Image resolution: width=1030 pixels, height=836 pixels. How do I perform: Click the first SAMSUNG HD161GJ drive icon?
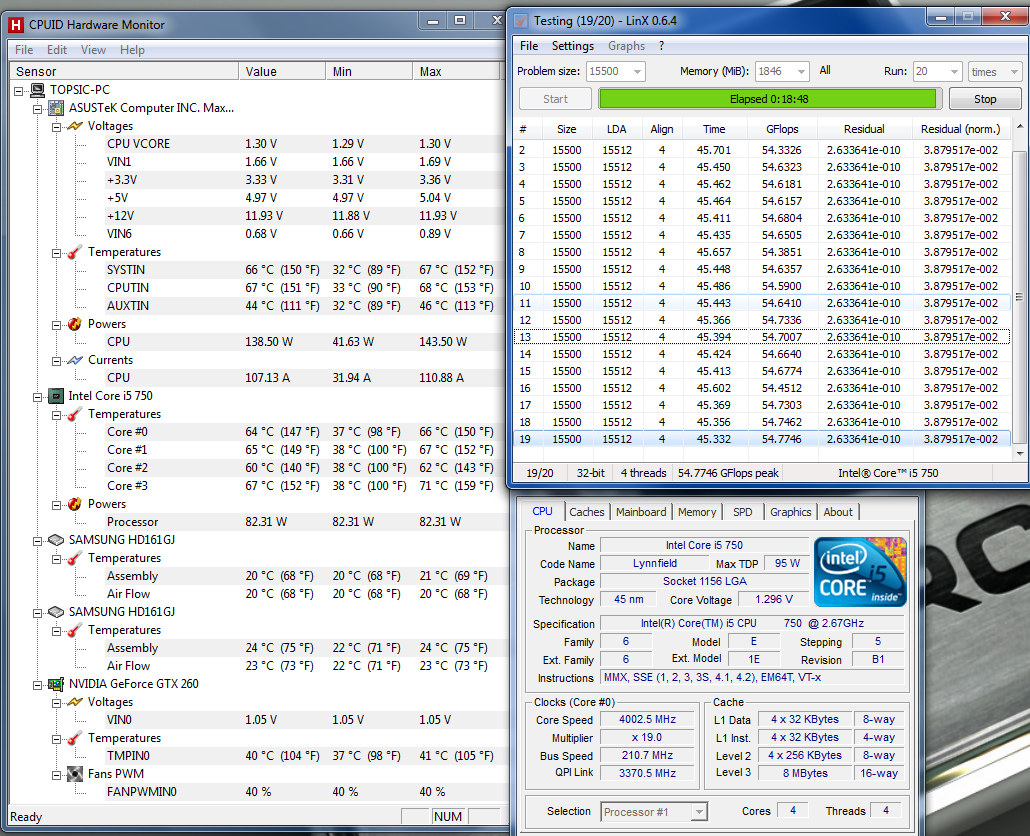tap(56, 540)
